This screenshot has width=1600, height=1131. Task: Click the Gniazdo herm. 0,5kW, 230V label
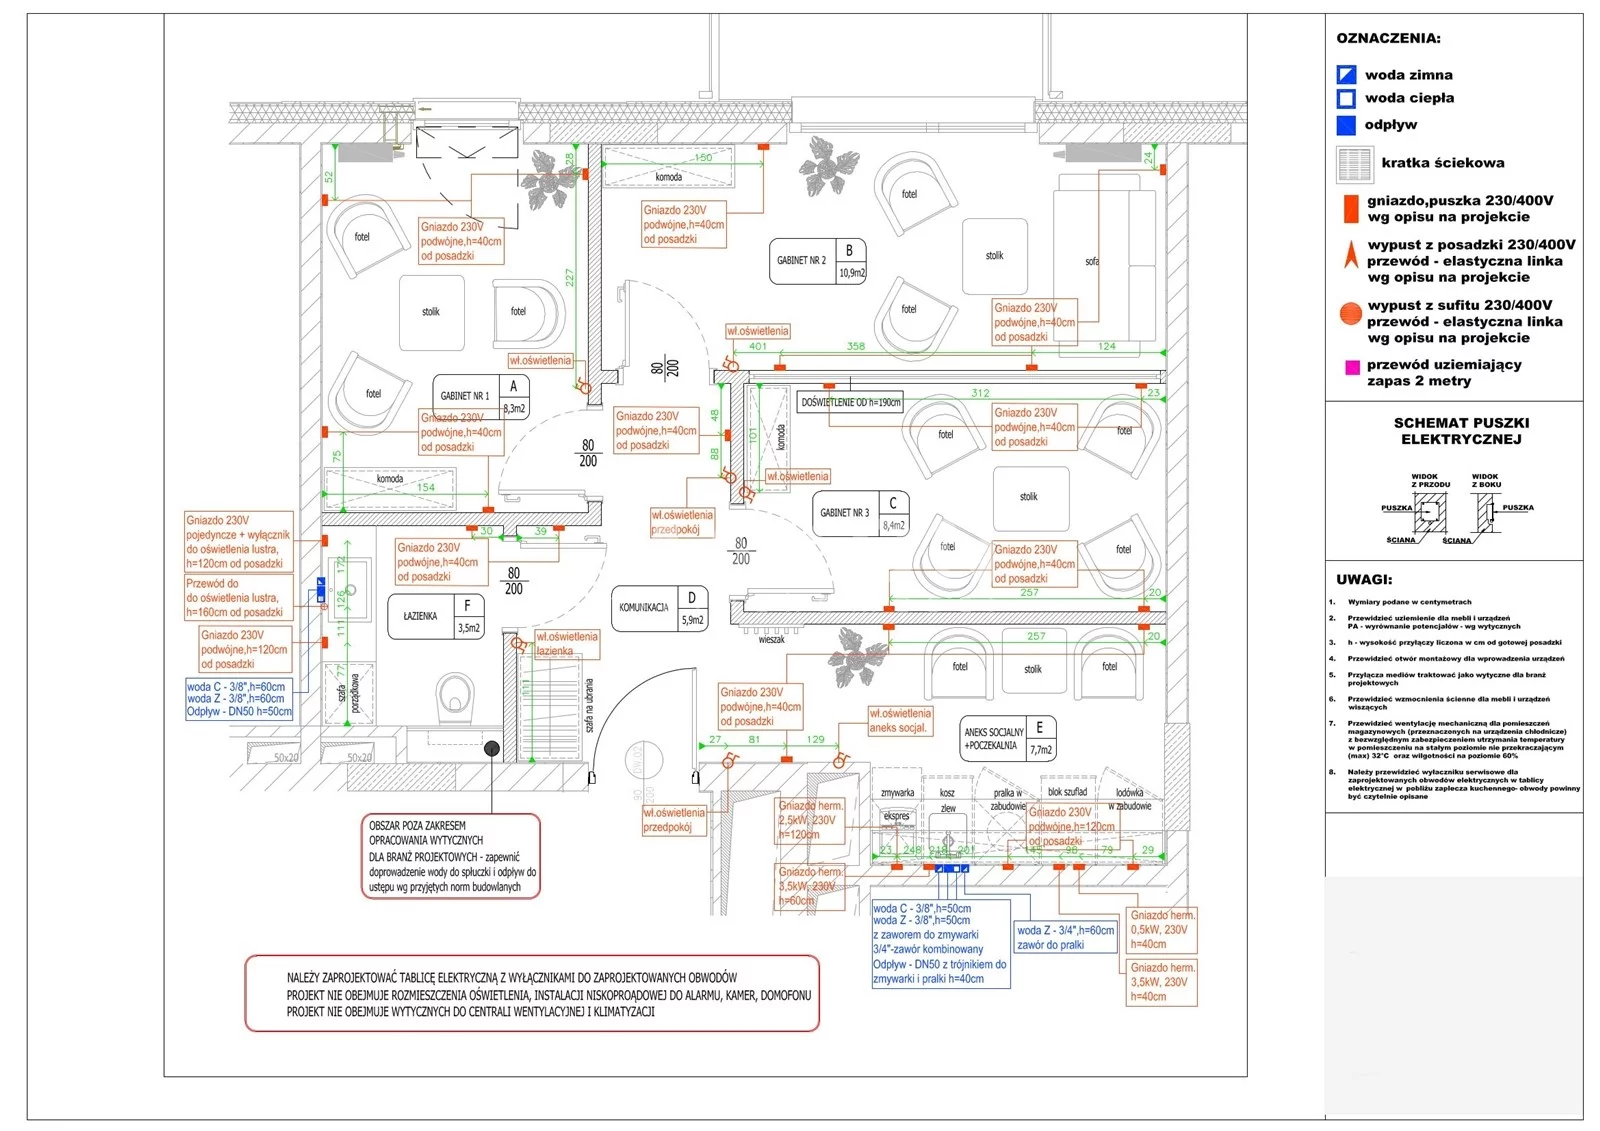coord(1162,929)
